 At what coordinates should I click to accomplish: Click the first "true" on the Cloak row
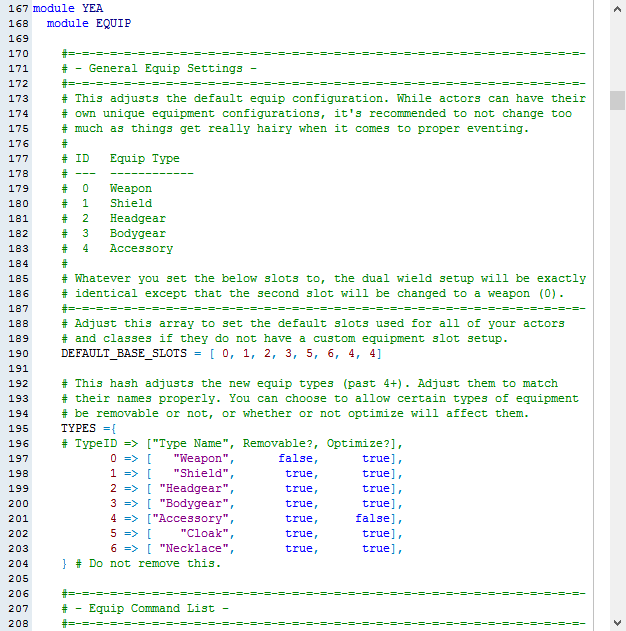pos(299,533)
